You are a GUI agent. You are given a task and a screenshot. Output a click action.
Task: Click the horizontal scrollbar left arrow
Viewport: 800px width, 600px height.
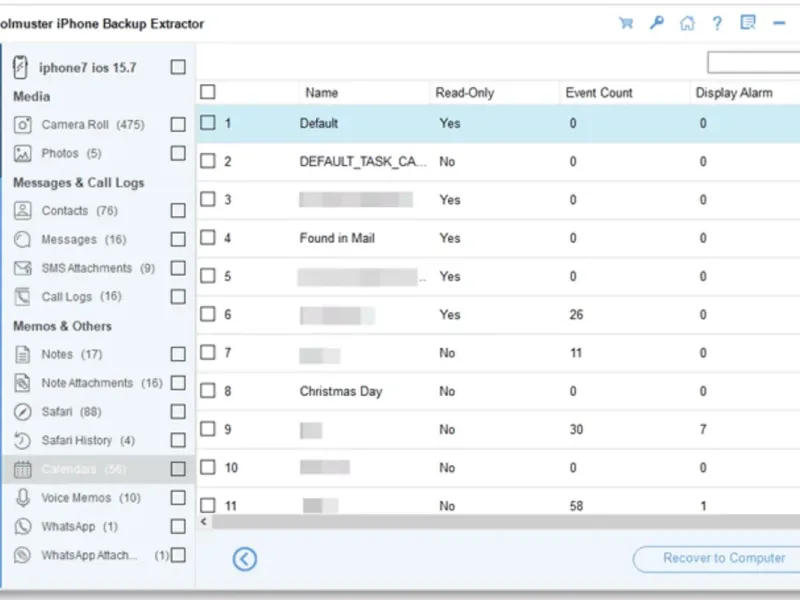coord(204,521)
